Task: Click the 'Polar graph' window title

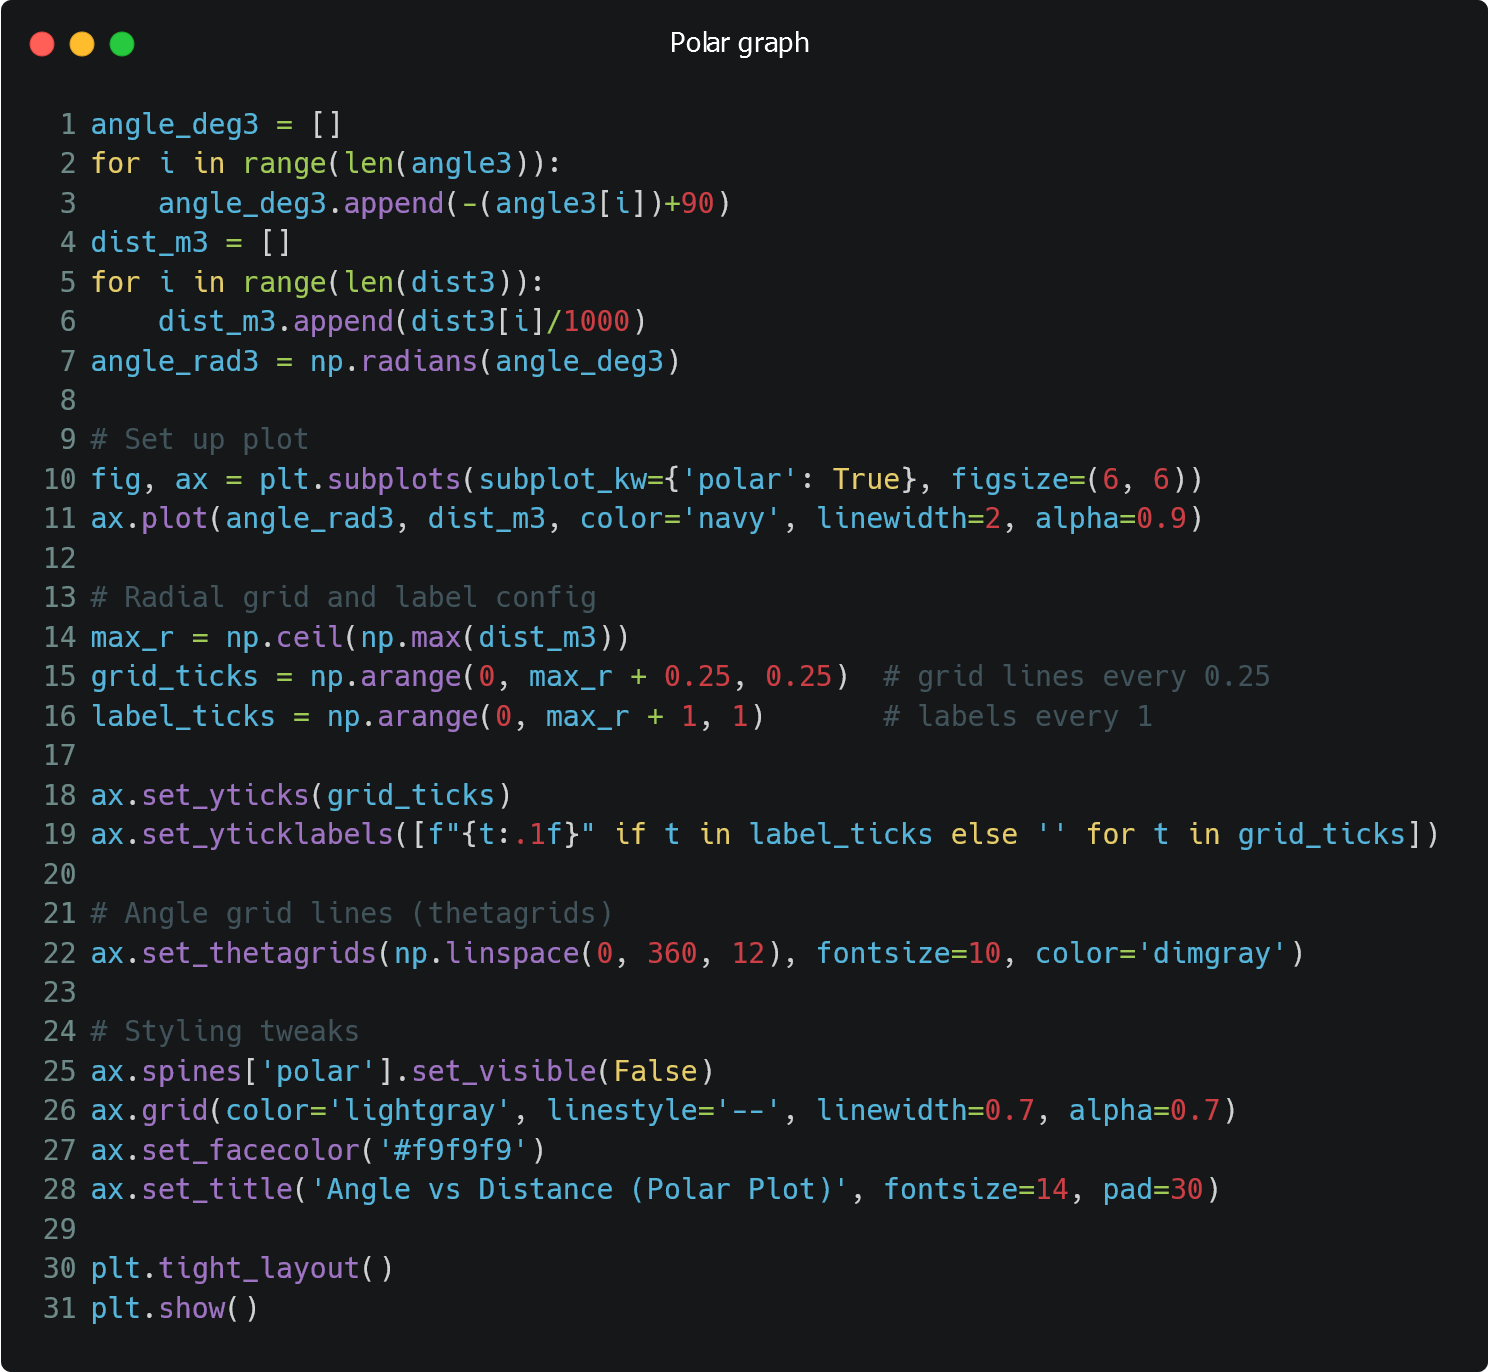Action: [739, 43]
